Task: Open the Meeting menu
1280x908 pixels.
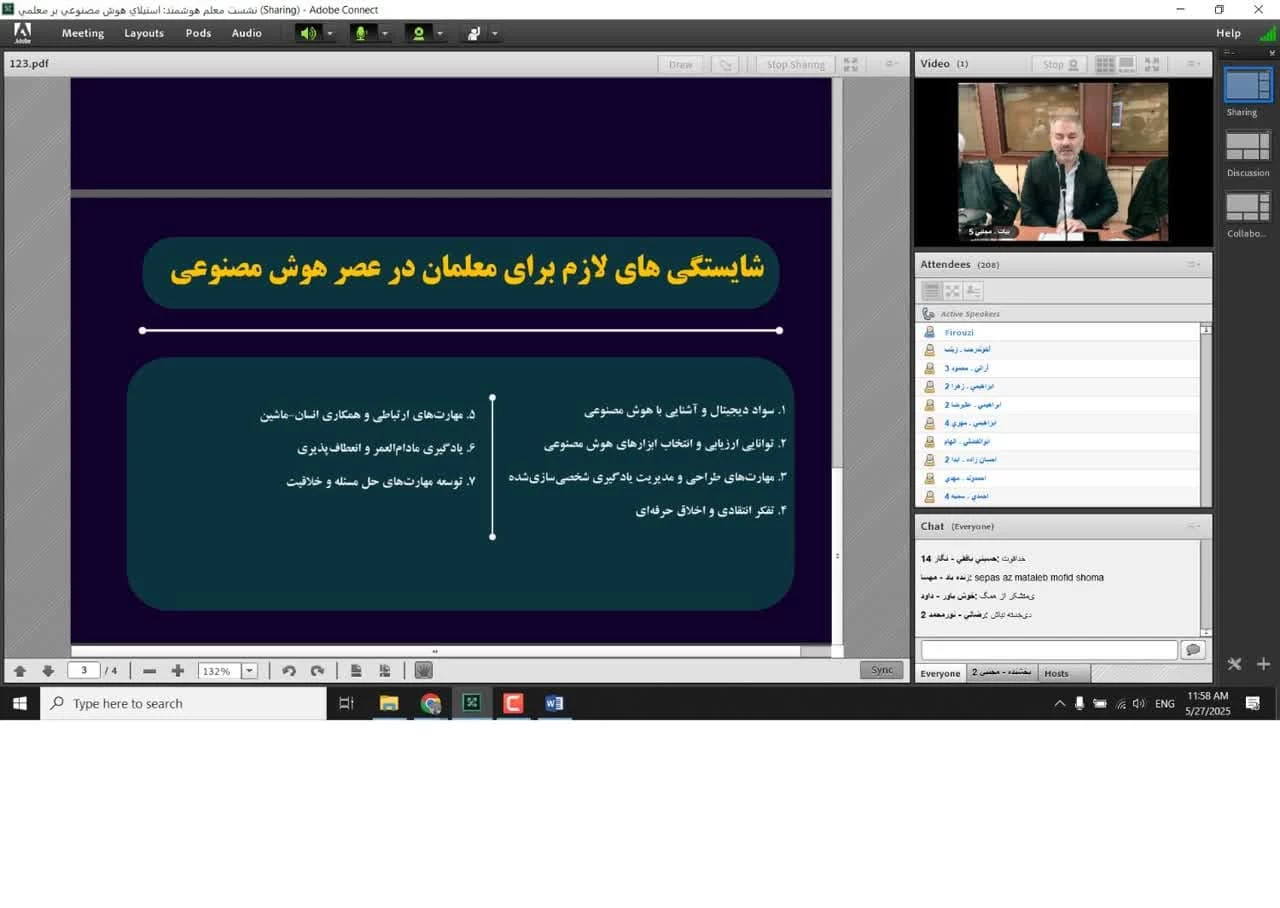Action: pyautogui.click(x=82, y=33)
